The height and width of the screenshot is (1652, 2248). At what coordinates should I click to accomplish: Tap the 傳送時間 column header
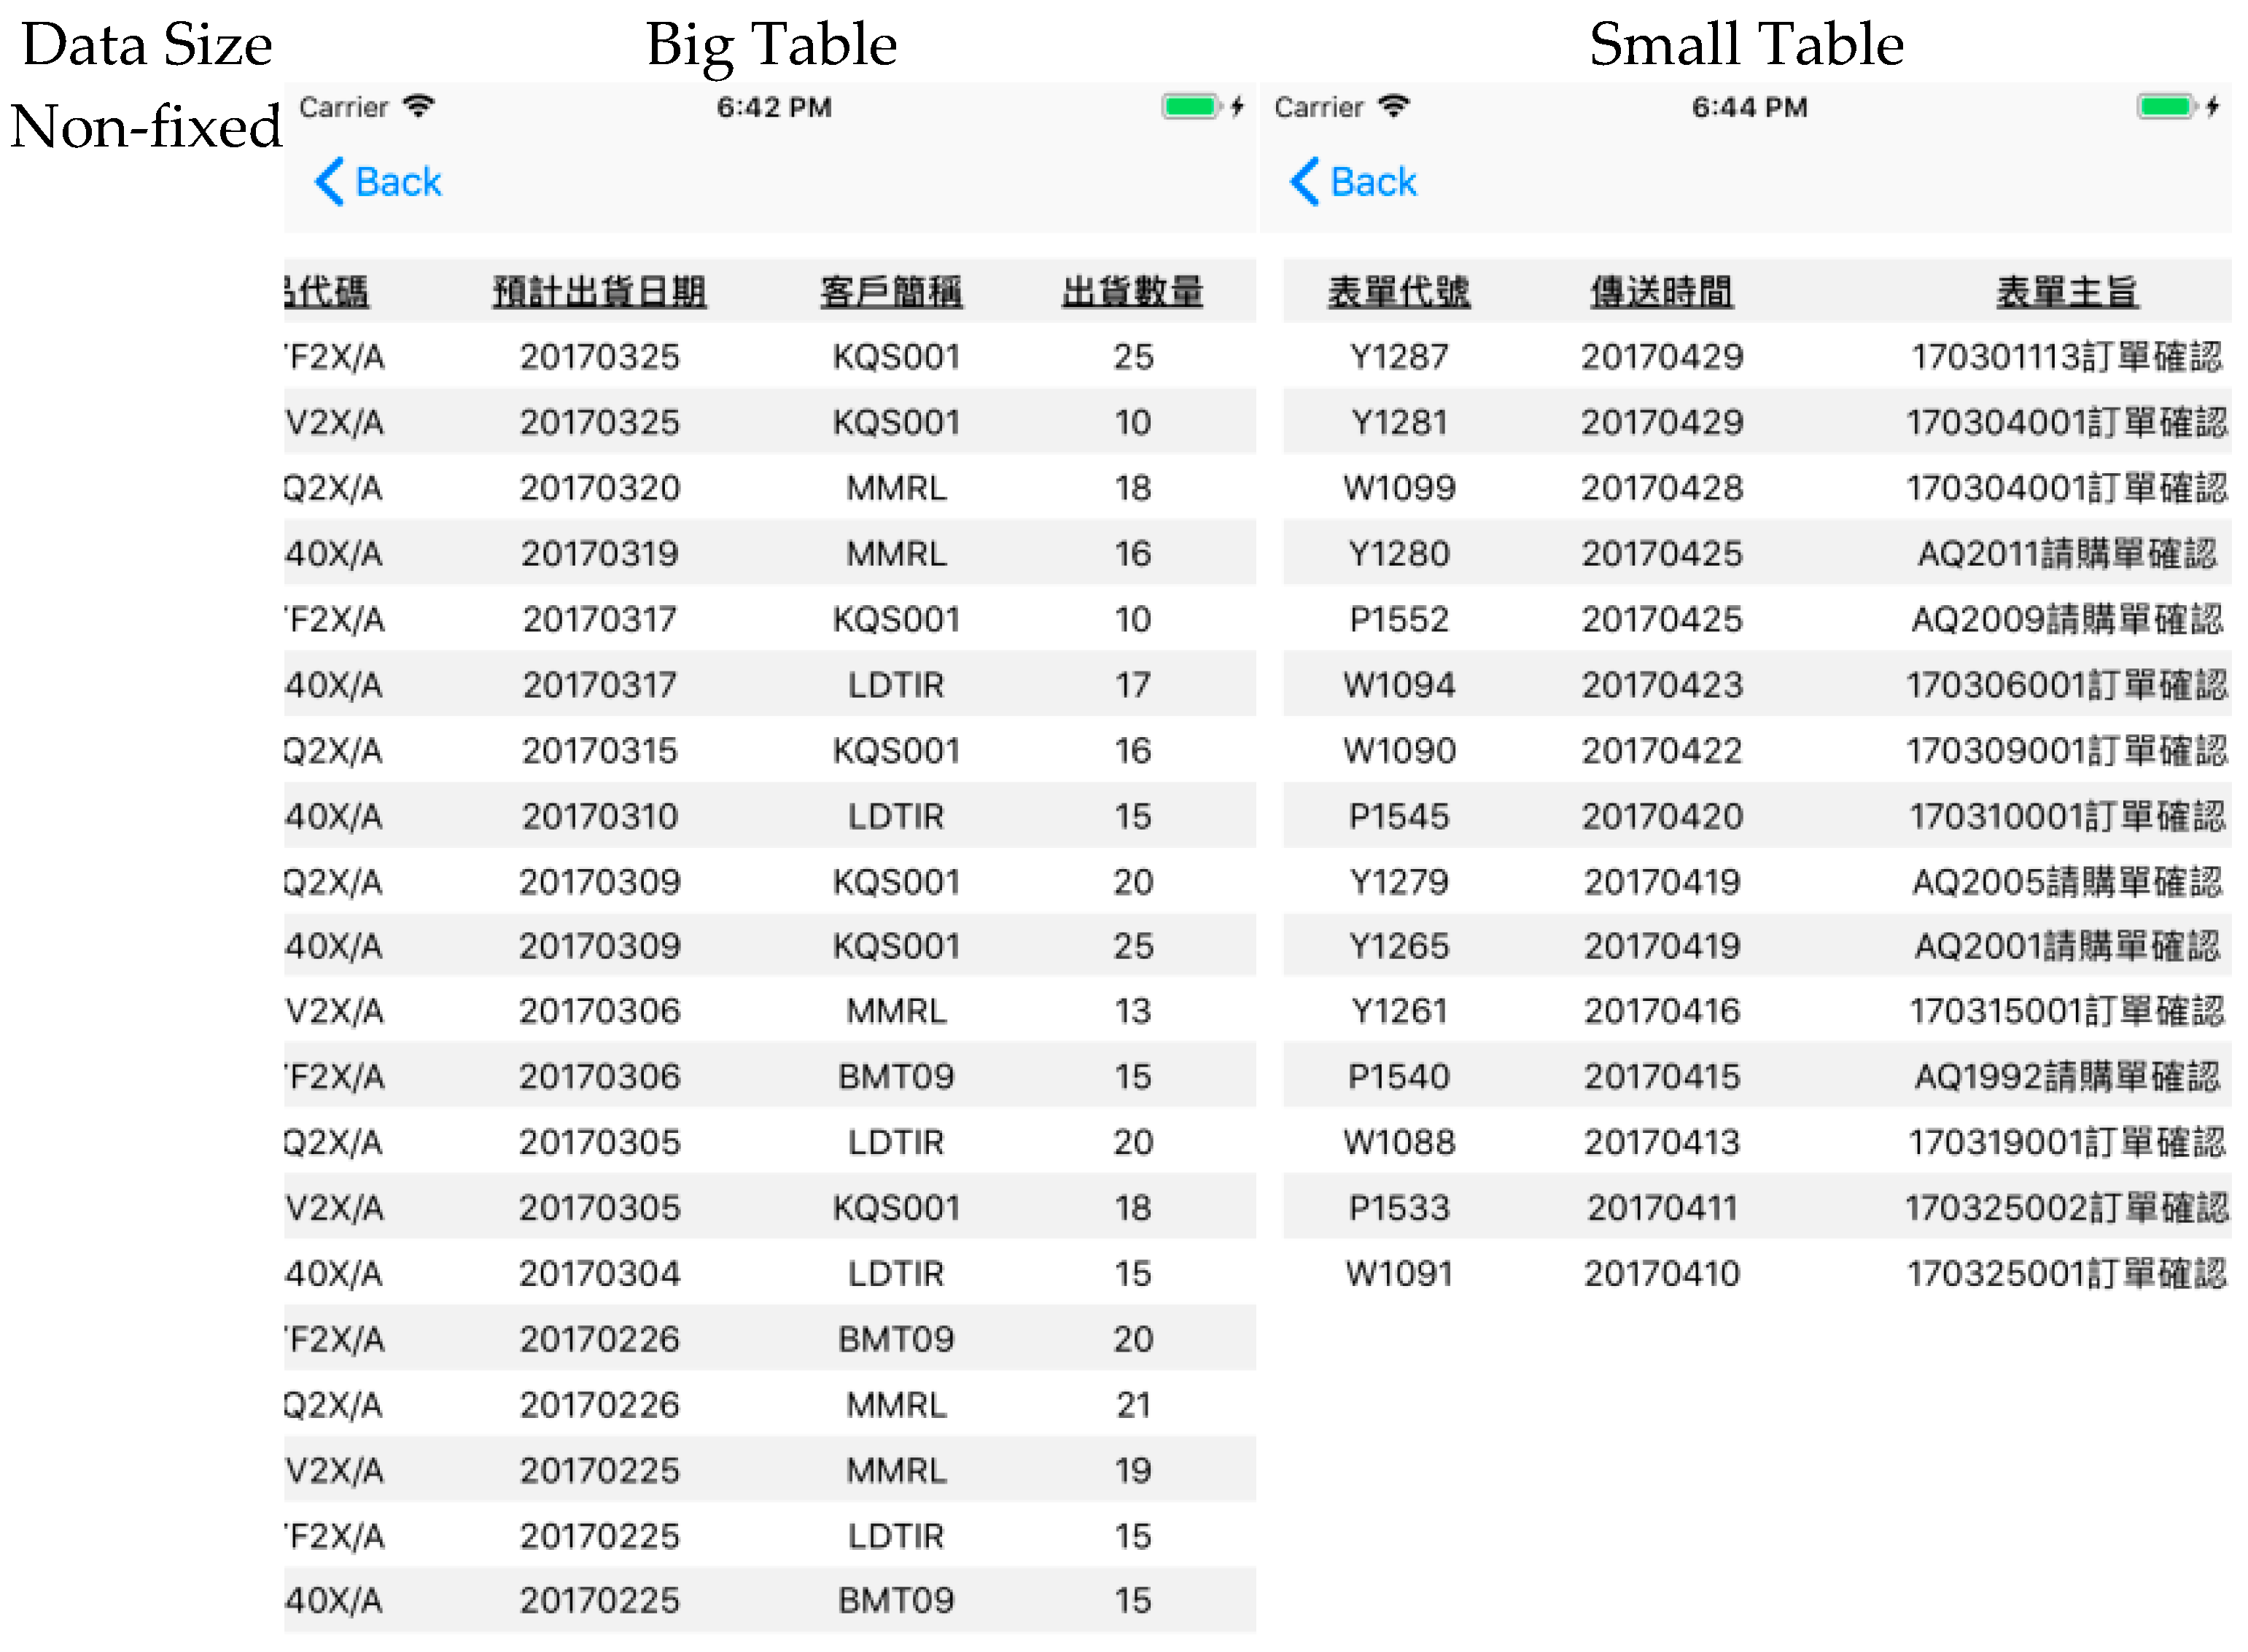tap(1661, 292)
